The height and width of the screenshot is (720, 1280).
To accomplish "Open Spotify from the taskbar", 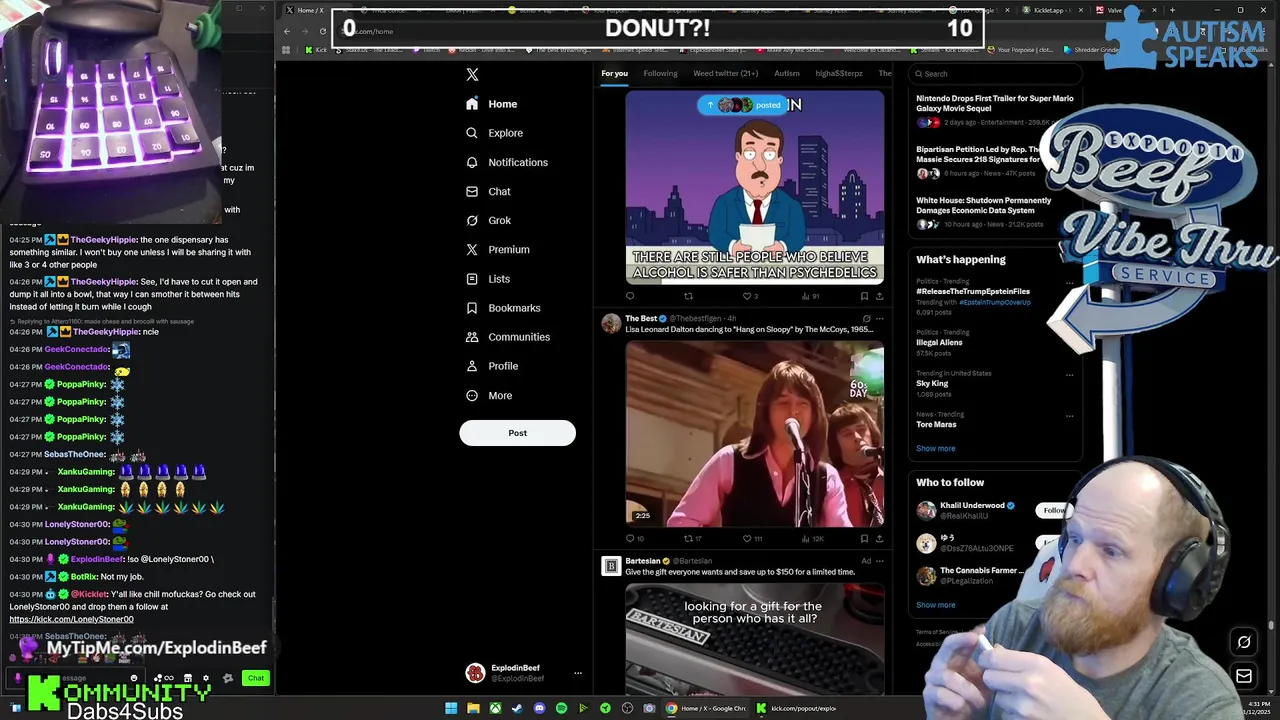I will pos(561,708).
